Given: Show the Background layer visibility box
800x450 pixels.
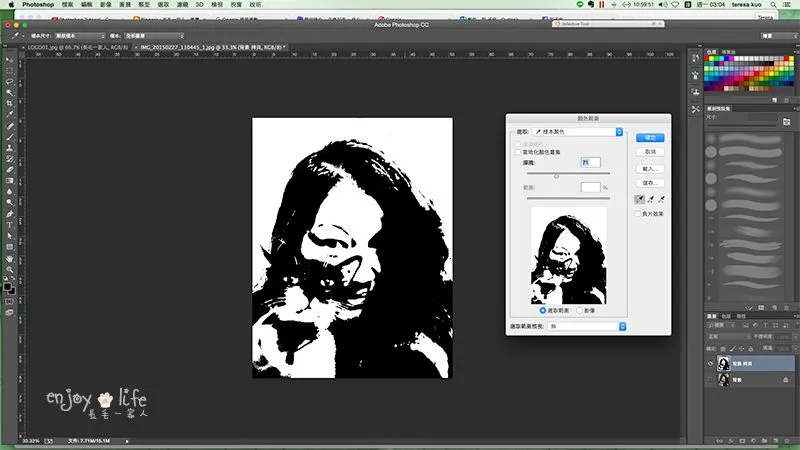Looking at the screenshot, I should [x=710, y=380].
